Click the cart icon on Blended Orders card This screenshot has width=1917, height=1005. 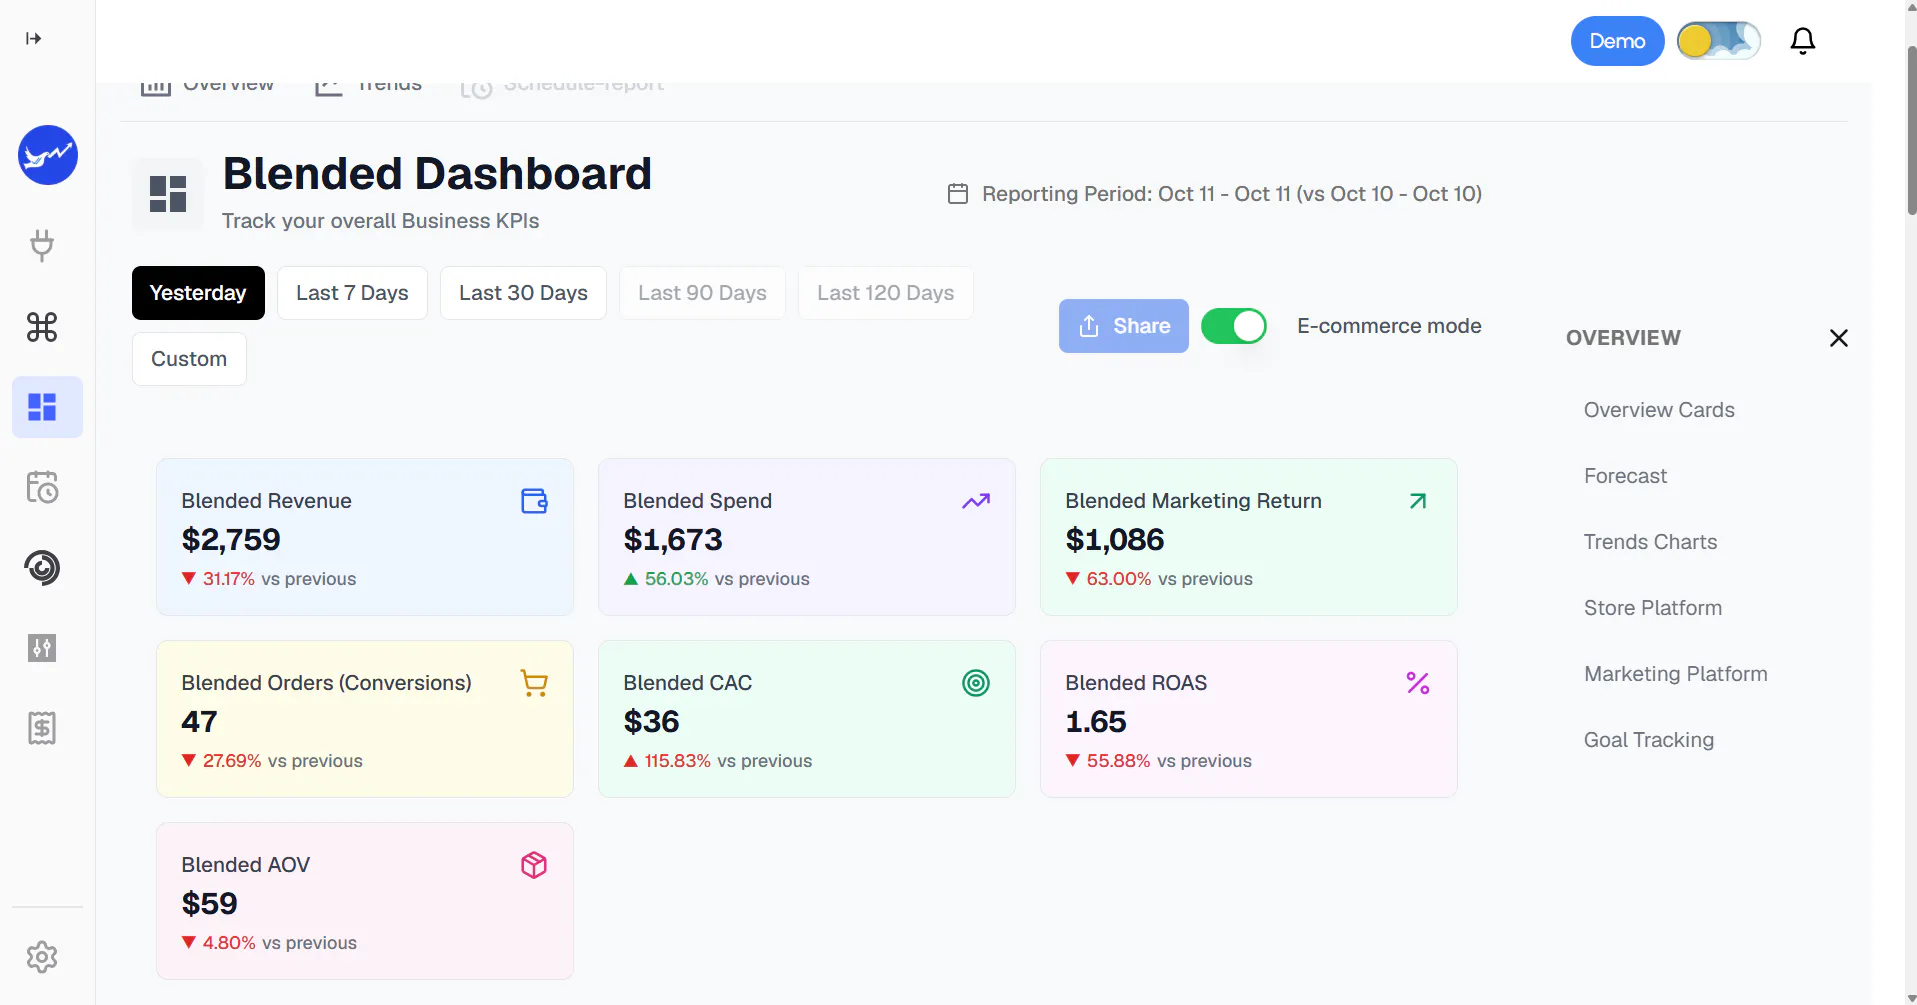coord(534,683)
